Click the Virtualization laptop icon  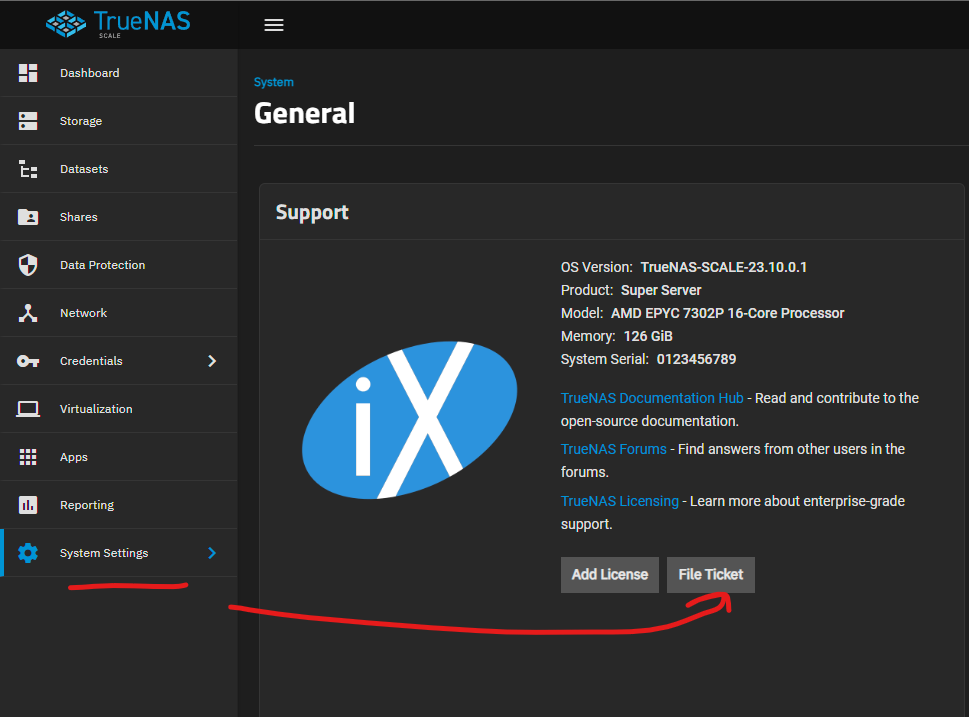click(28, 409)
